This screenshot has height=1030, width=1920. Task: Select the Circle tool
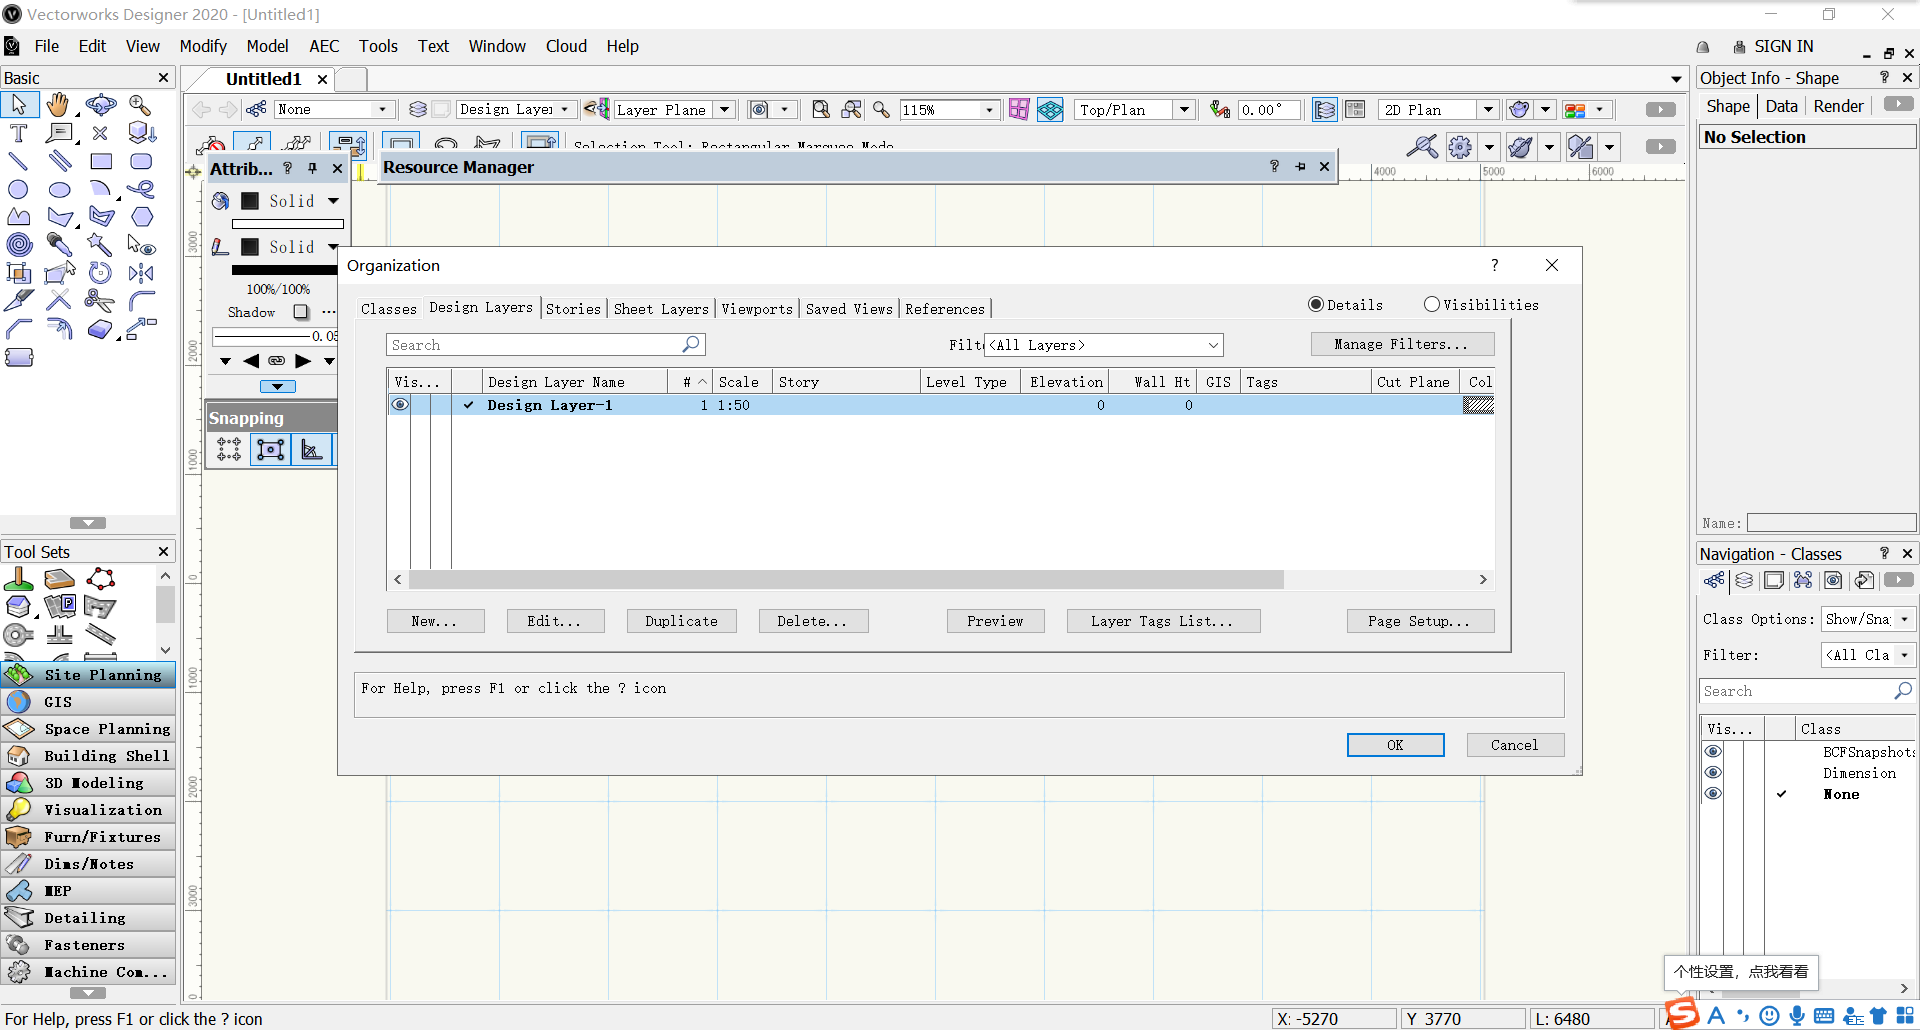pyautogui.click(x=19, y=189)
